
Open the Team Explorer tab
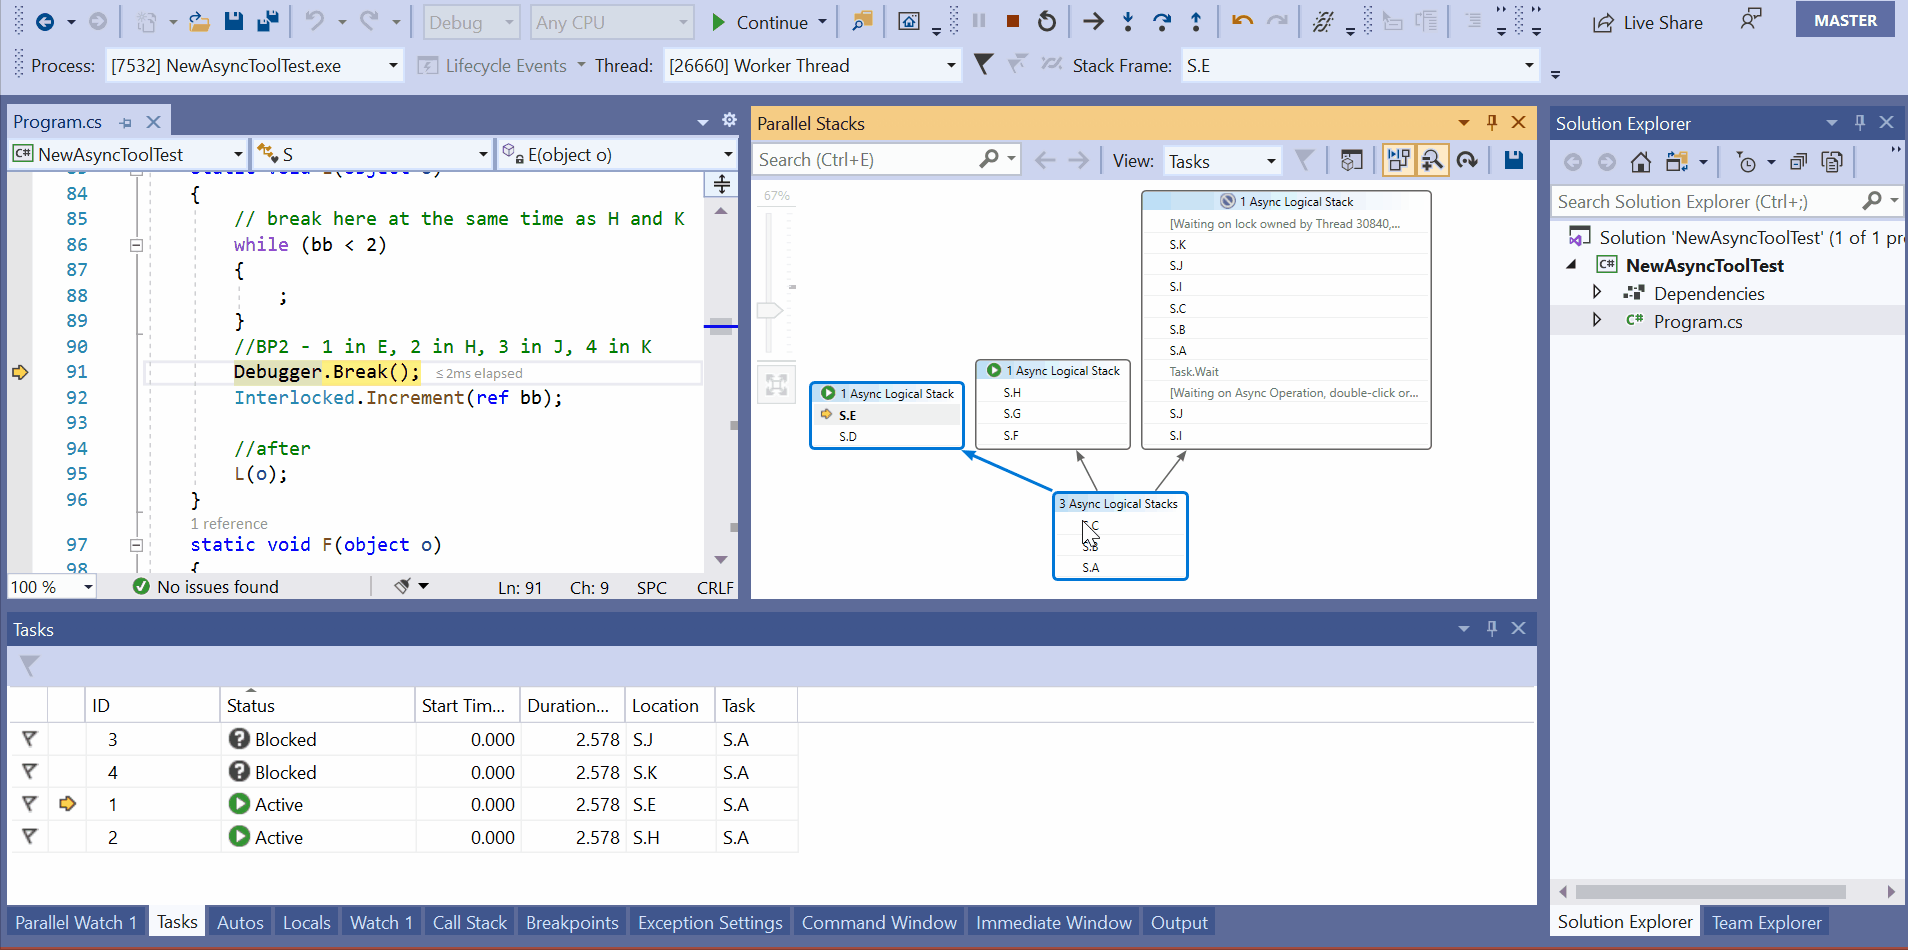pos(1766,921)
